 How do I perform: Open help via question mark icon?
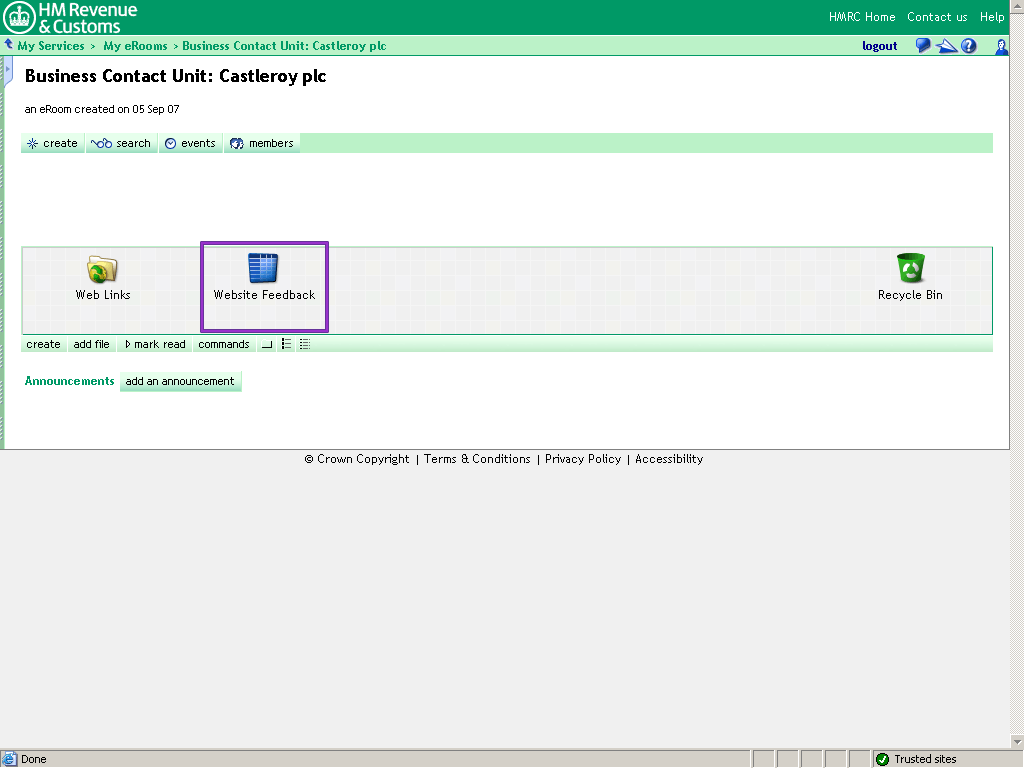coord(969,46)
